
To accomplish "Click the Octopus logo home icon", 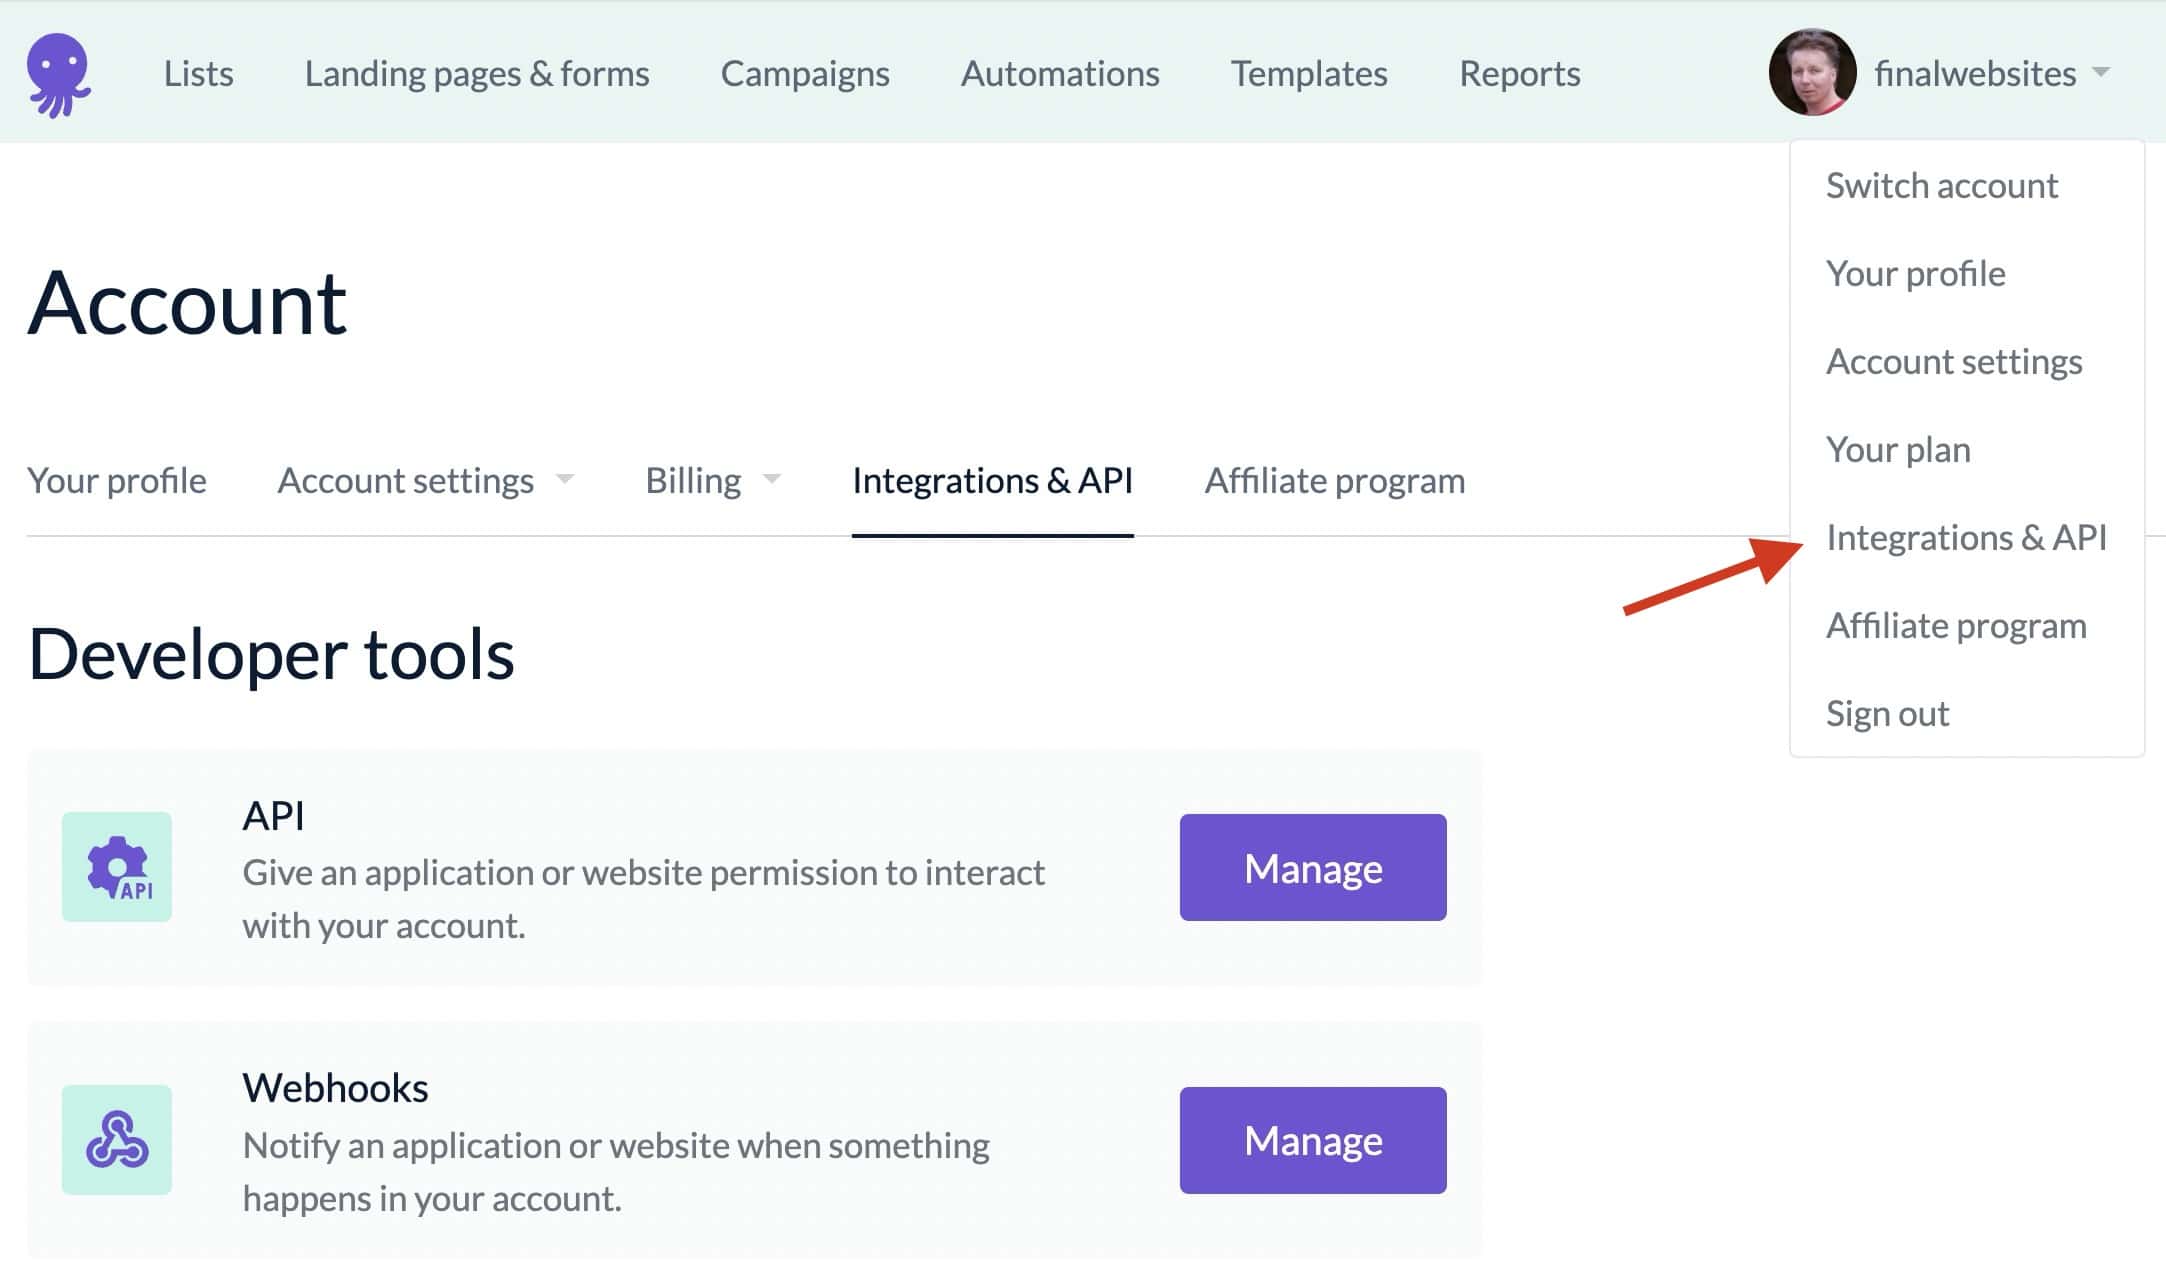I will (x=61, y=73).
